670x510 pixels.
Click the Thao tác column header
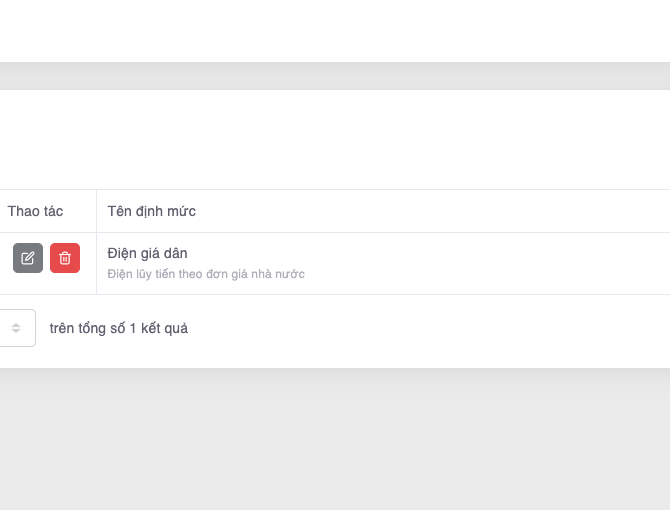pos(36,211)
